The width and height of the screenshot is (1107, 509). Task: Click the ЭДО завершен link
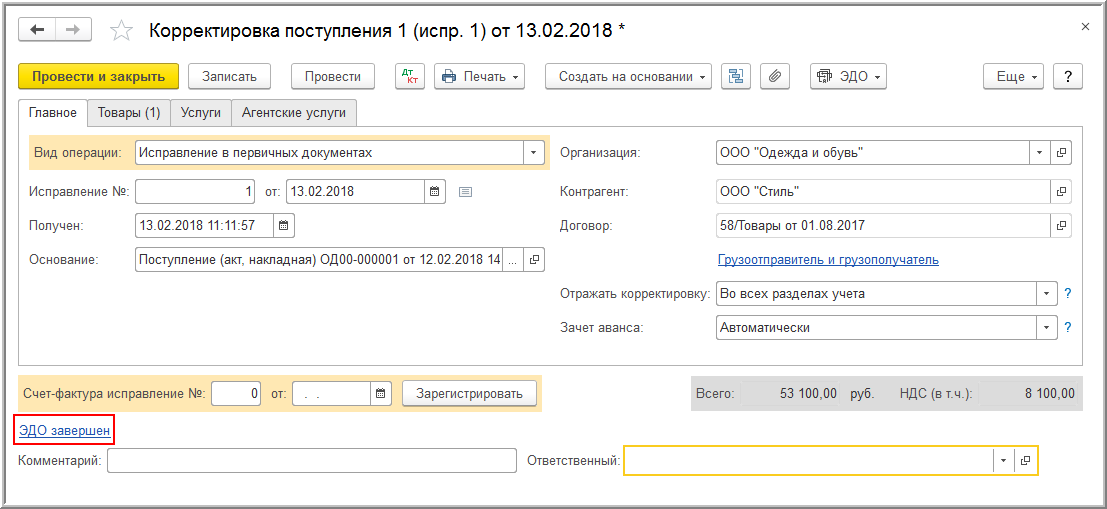tap(63, 431)
